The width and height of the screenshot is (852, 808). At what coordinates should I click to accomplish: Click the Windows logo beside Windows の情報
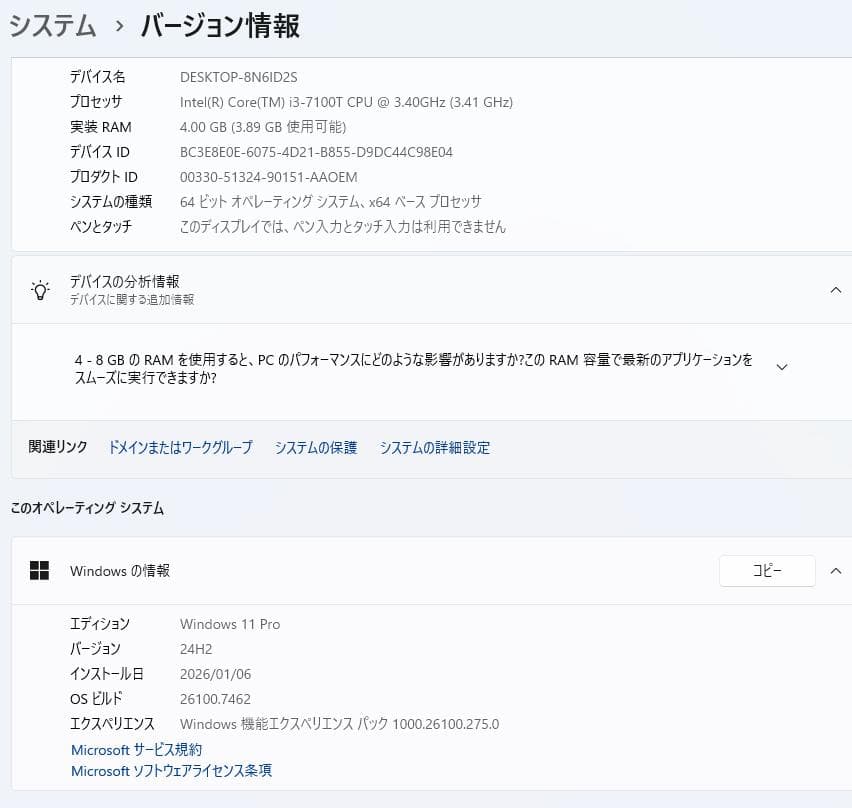point(40,571)
